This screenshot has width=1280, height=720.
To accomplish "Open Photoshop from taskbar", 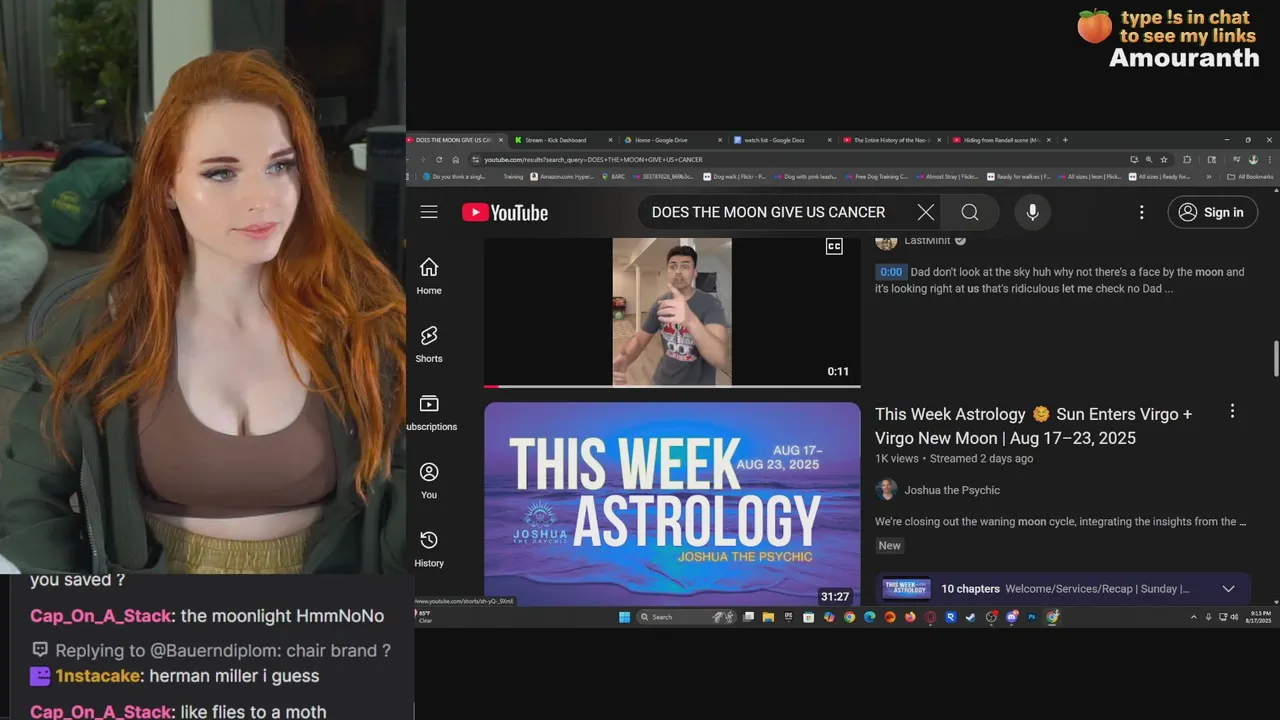I will point(1031,617).
